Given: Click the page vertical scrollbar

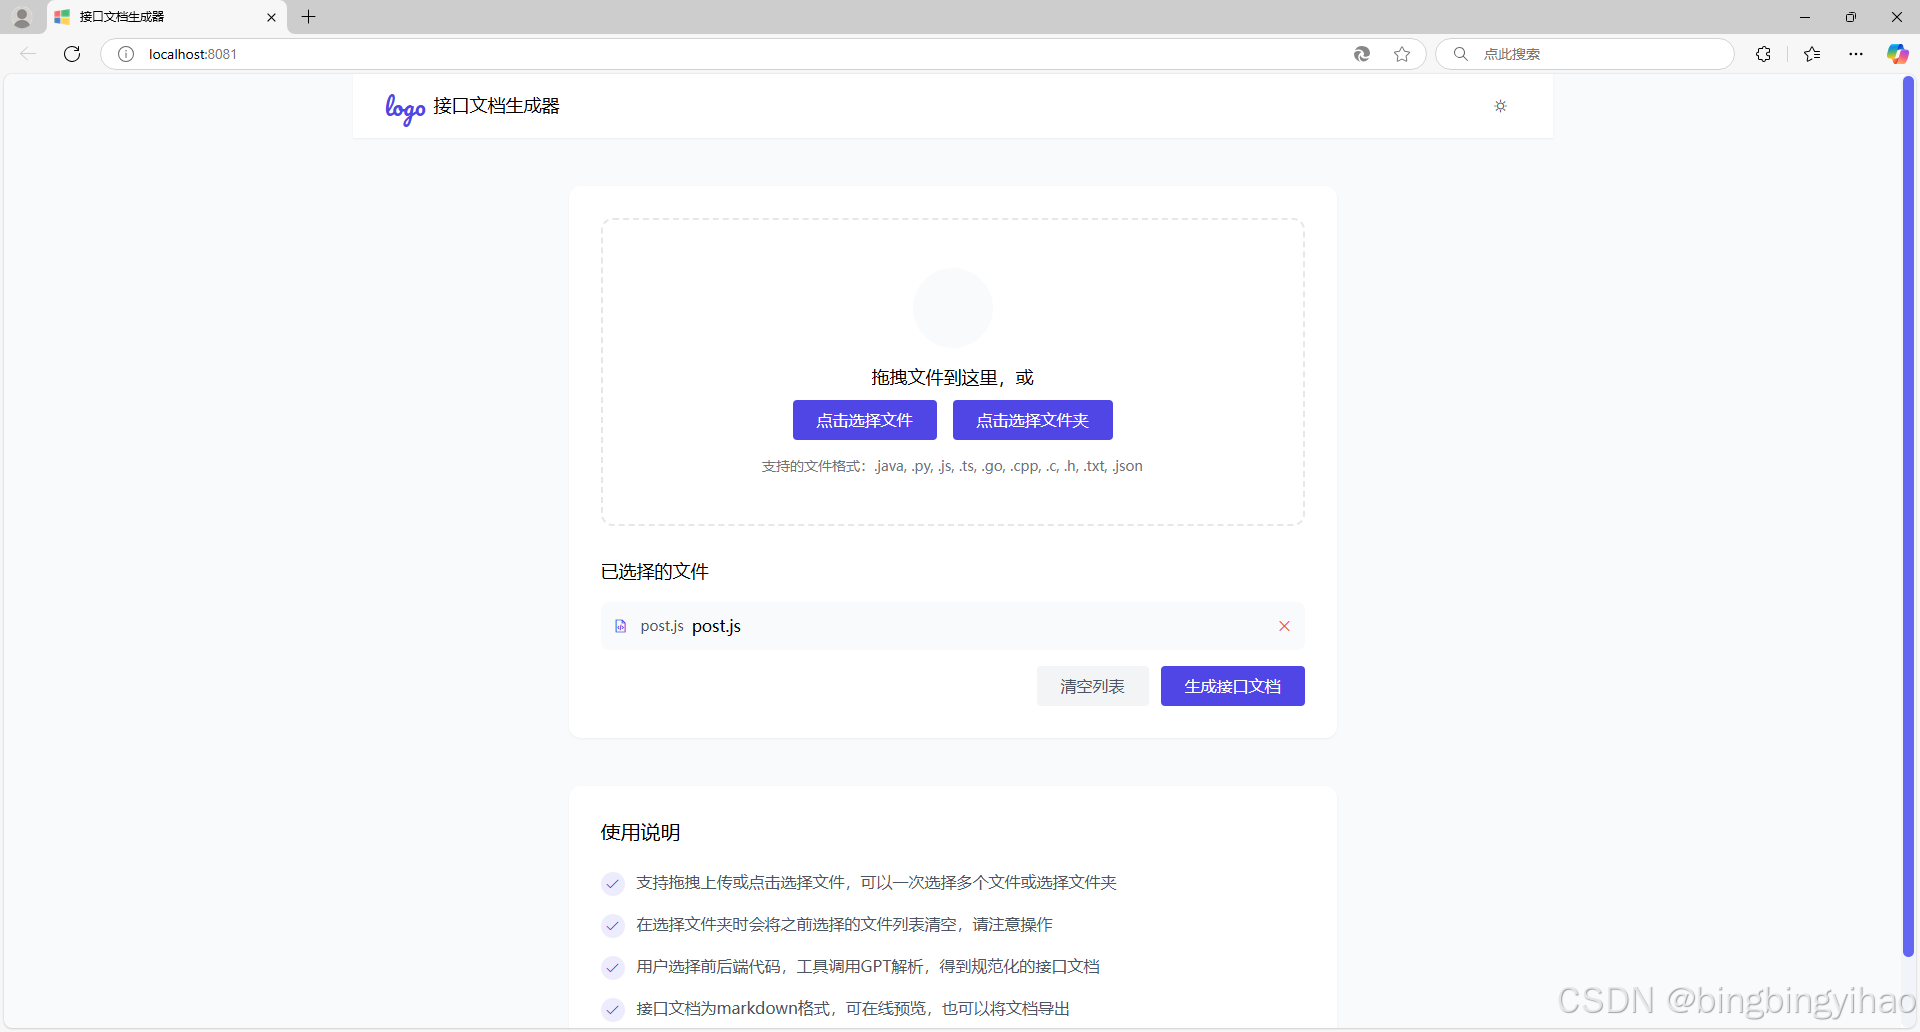Looking at the screenshot, I should (x=1908, y=516).
